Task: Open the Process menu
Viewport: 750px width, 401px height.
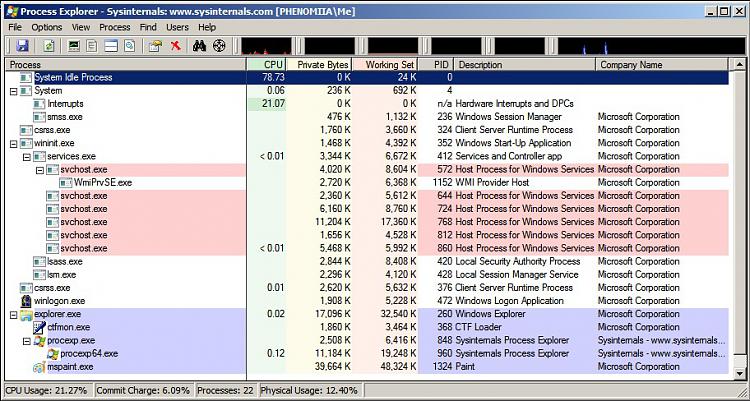Action: [x=115, y=27]
